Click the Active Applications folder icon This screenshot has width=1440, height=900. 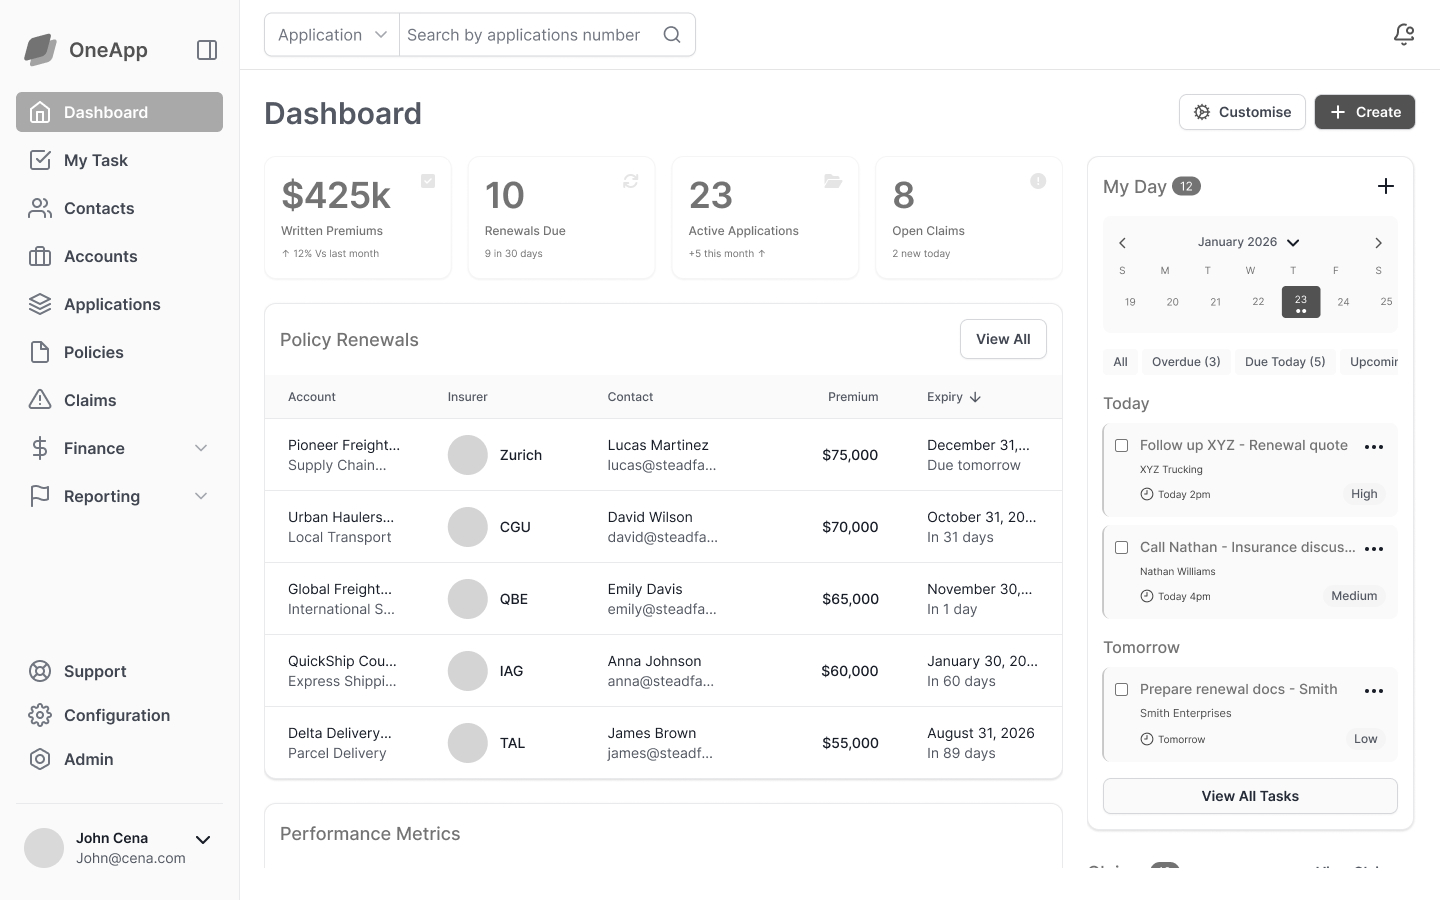tap(833, 181)
